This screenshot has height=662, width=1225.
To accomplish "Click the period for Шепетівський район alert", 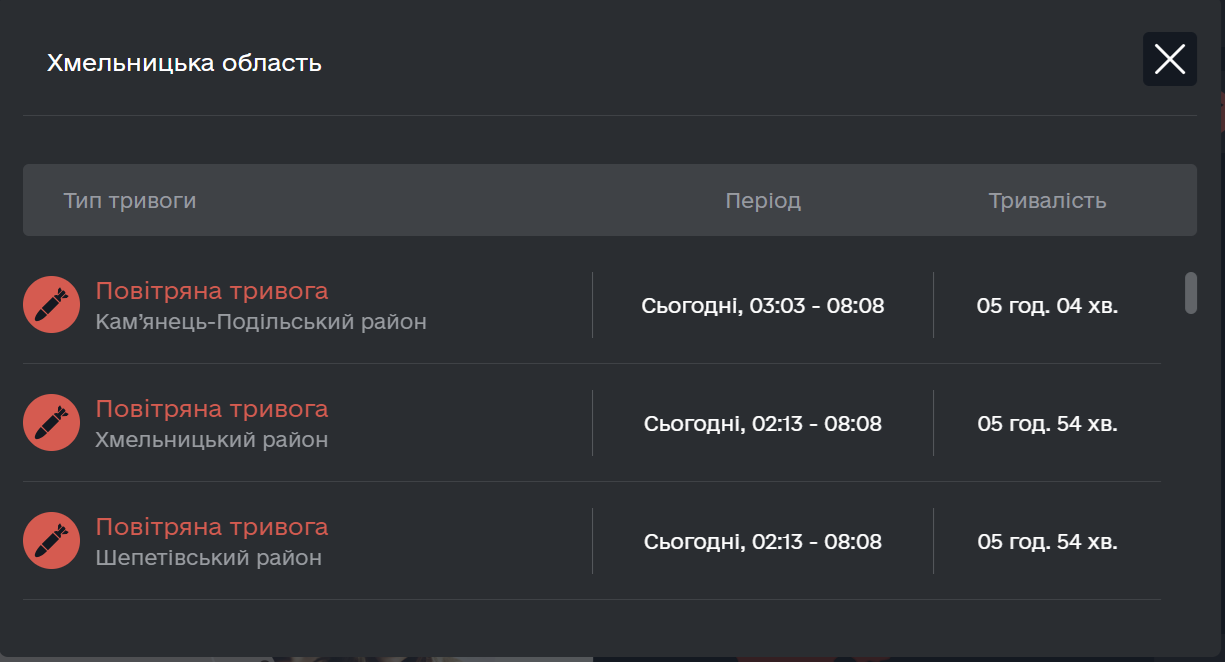I will tap(763, 542).
